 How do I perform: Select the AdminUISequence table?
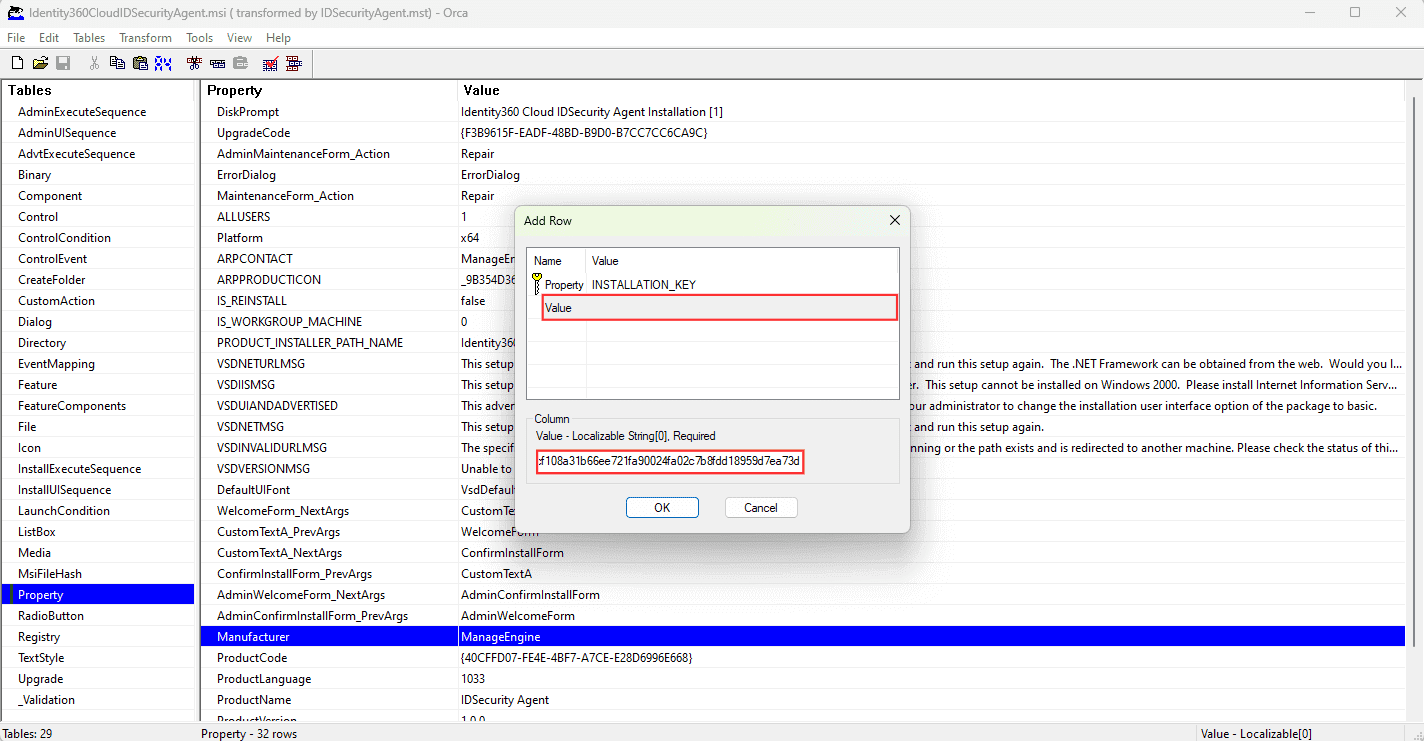click(x=67, y=133)
